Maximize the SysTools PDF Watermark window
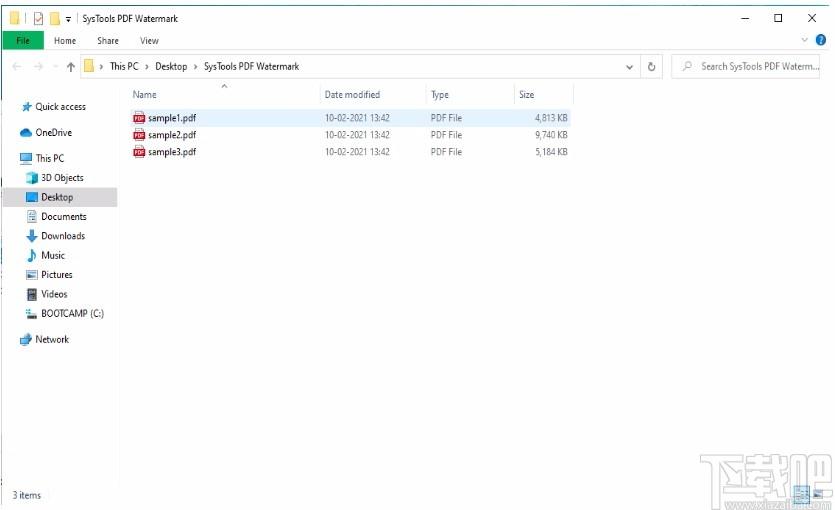This screenshot has height=510, width=835. (778, 18)
